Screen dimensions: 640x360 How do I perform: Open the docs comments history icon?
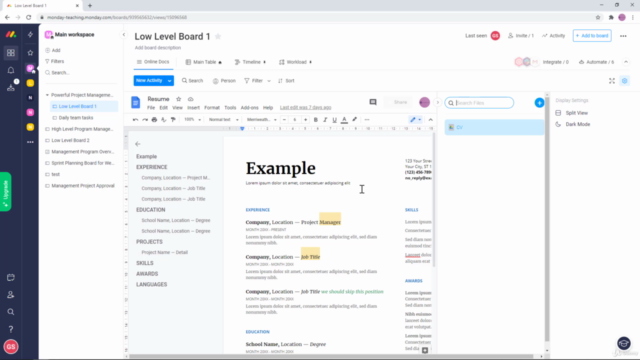coord(373,102)
